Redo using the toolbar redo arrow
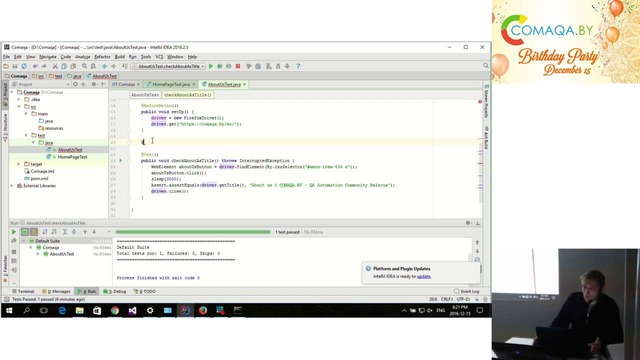The width and height of the screenshot is (640, 360). pyautogui.click(x=44, y=66)
